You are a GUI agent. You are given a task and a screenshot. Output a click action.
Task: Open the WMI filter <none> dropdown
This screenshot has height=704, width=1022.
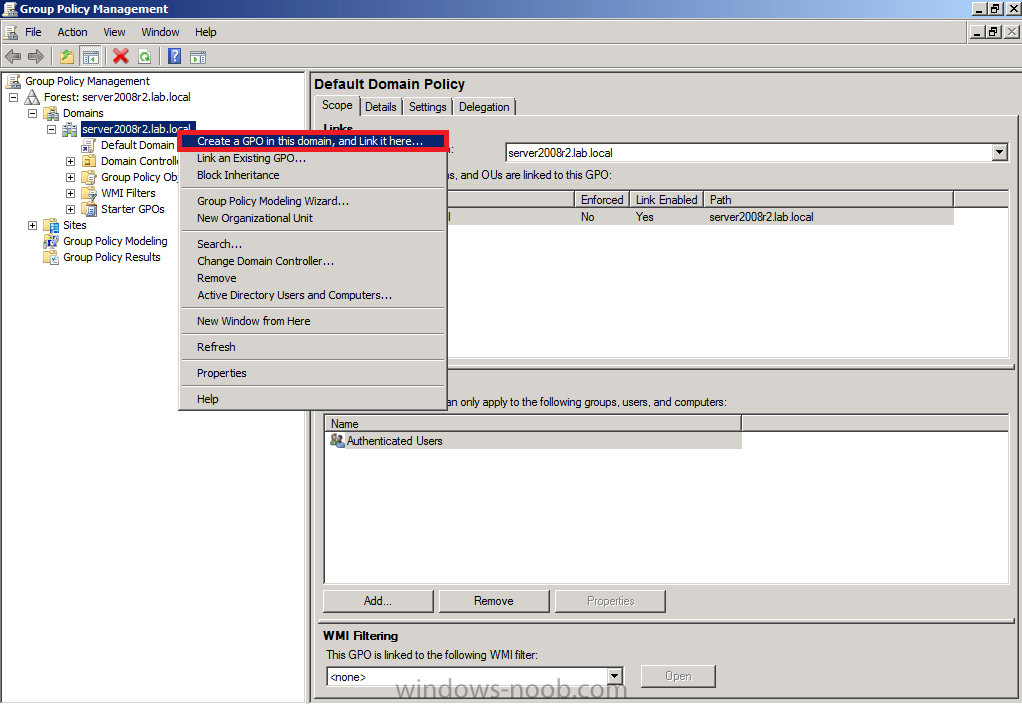[x=615, y=676]
